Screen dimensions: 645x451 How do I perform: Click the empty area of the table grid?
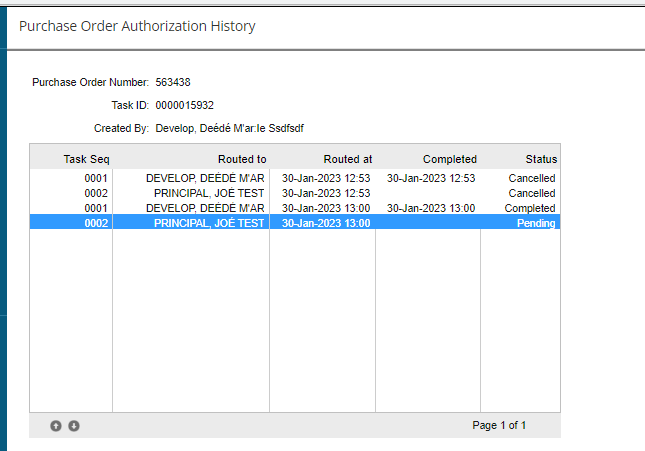coord(320,320)
